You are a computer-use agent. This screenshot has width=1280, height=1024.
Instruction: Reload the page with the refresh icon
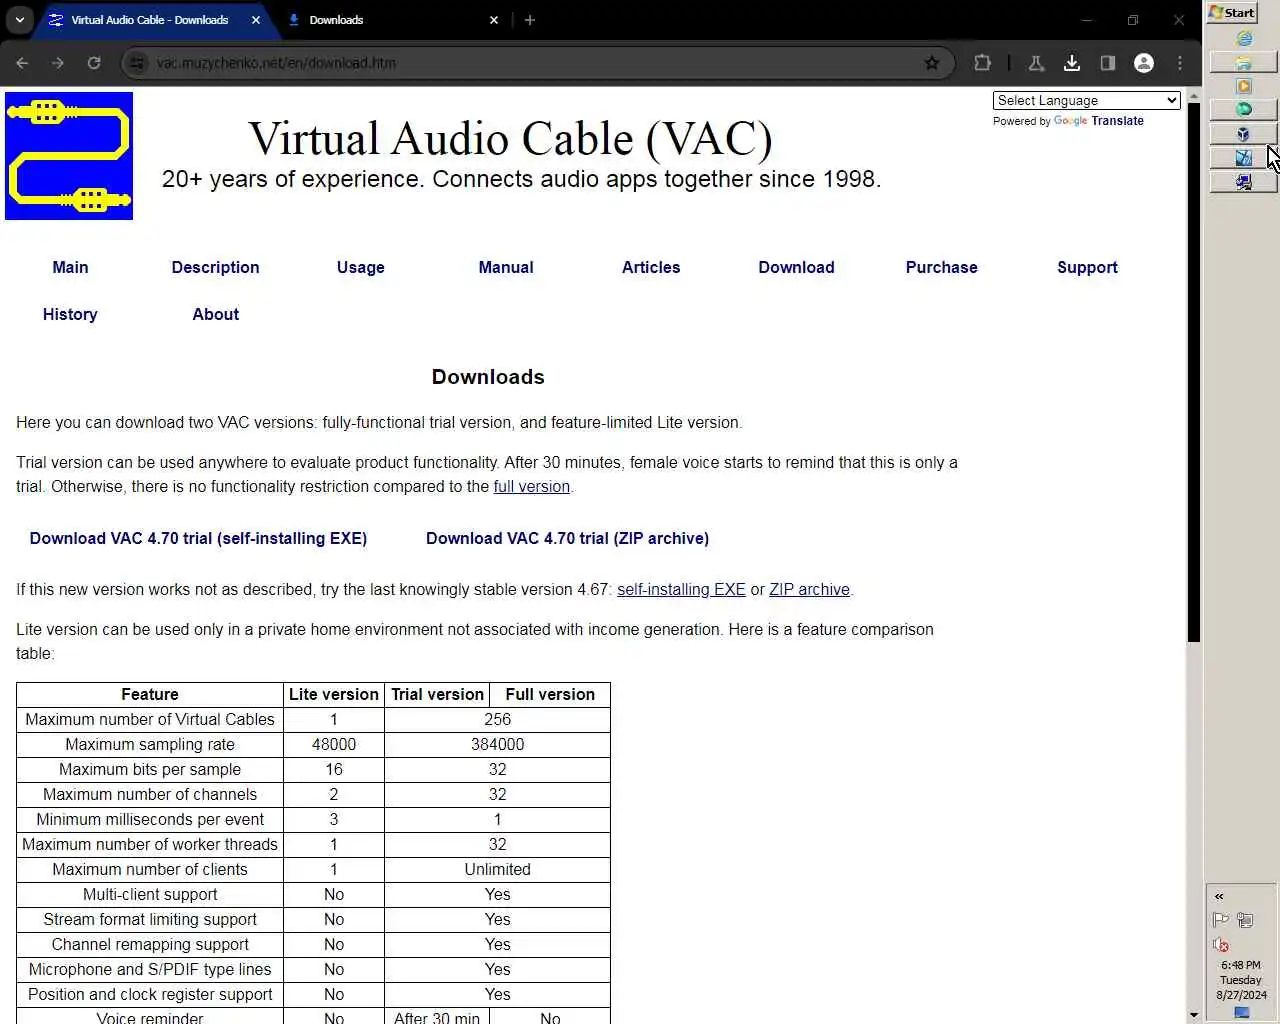pos(94,63)
